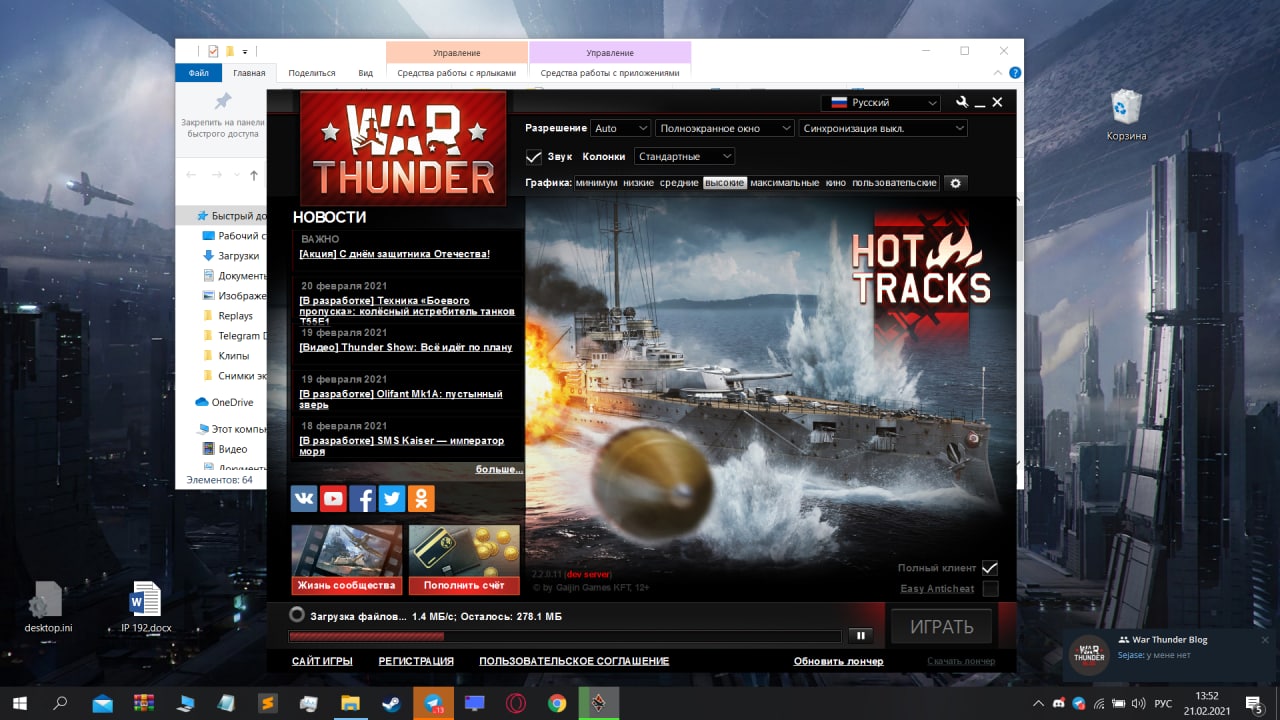The height and width of the screenshot is (720, 1280).
Task: Open Файл tab in Explorer
Action: coord(198,73)
